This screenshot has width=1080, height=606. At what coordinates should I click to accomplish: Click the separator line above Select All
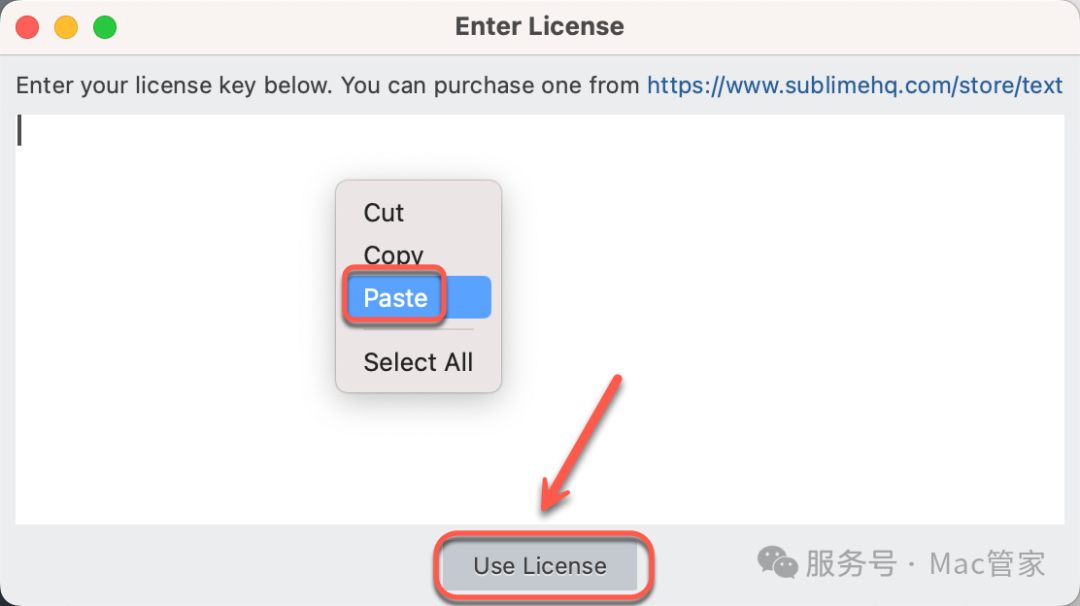[x=418, y=329]
